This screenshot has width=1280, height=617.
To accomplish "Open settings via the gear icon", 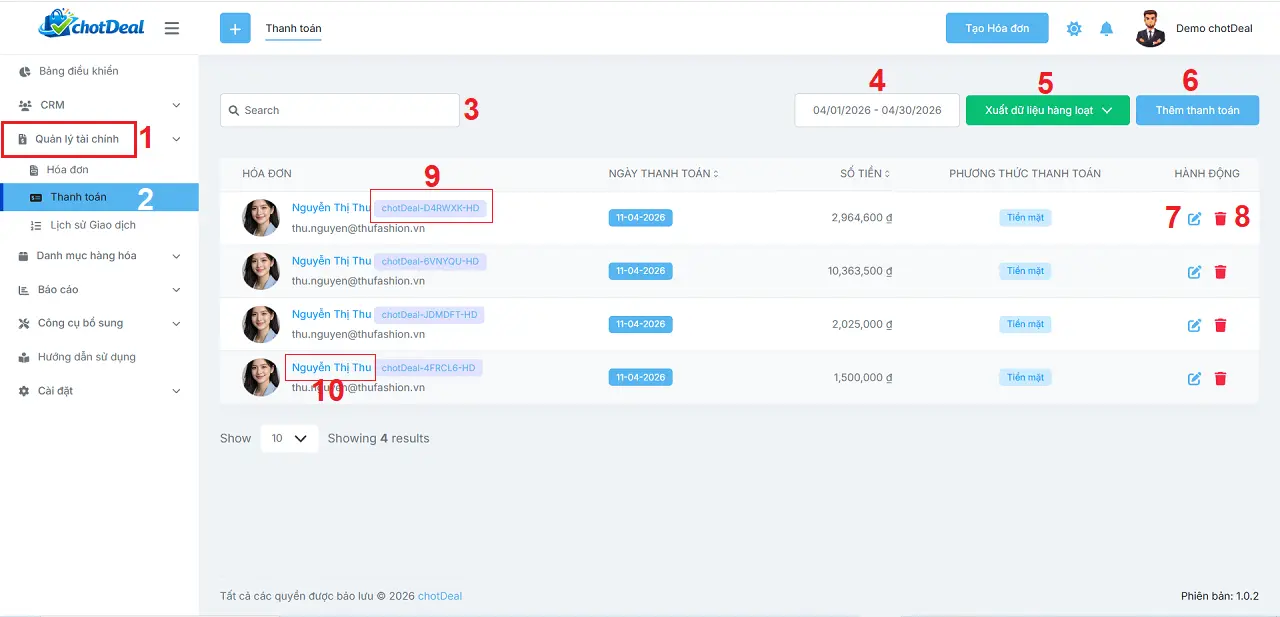I will 1074,29.
